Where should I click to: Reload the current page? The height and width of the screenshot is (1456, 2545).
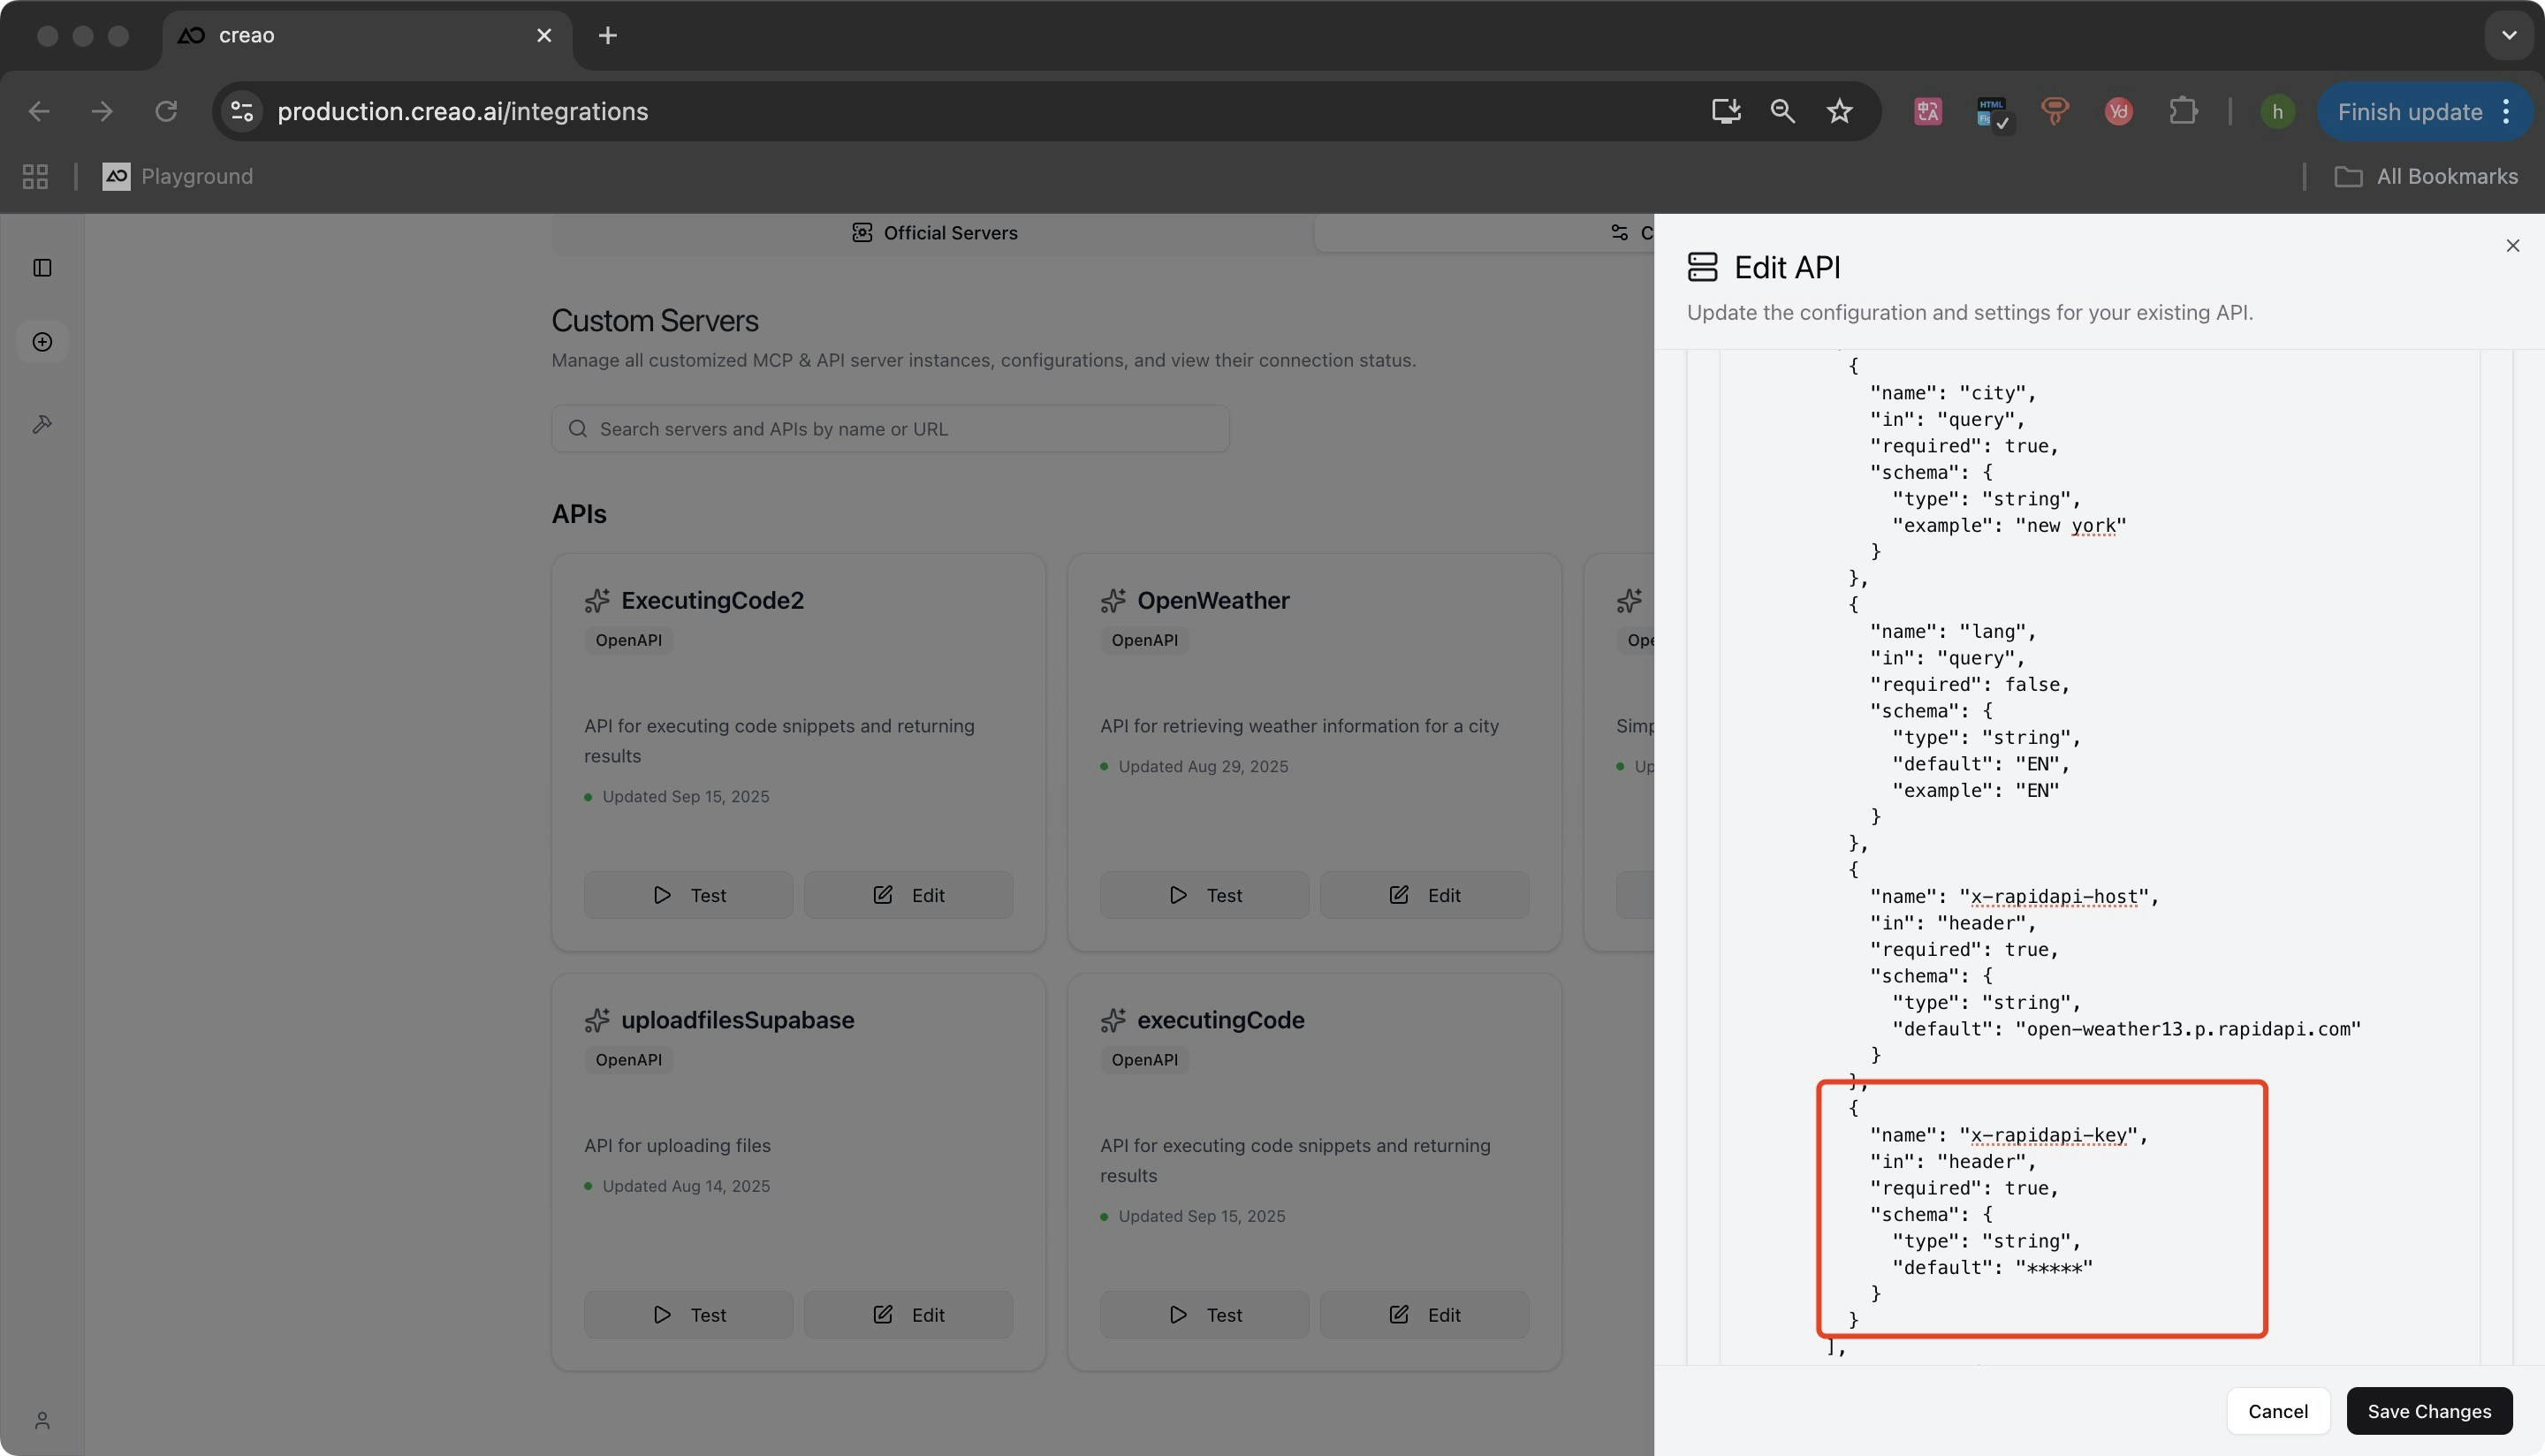pos(166,111)
